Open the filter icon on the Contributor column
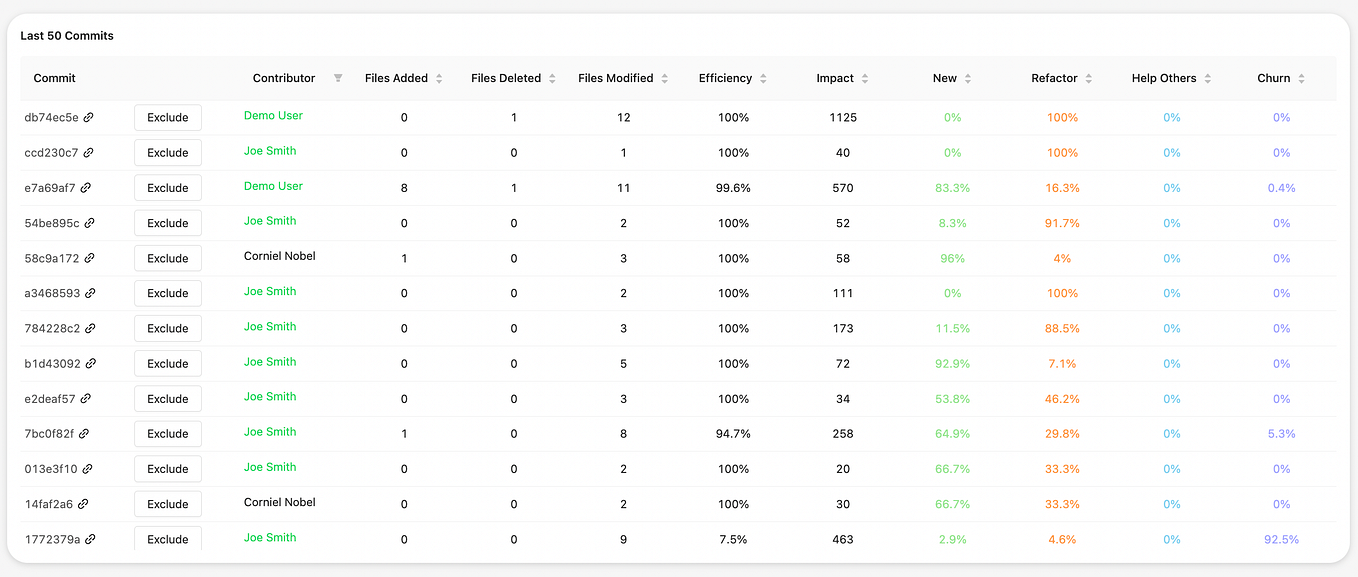The image size is (1358, 577). (x=338, y=78)
